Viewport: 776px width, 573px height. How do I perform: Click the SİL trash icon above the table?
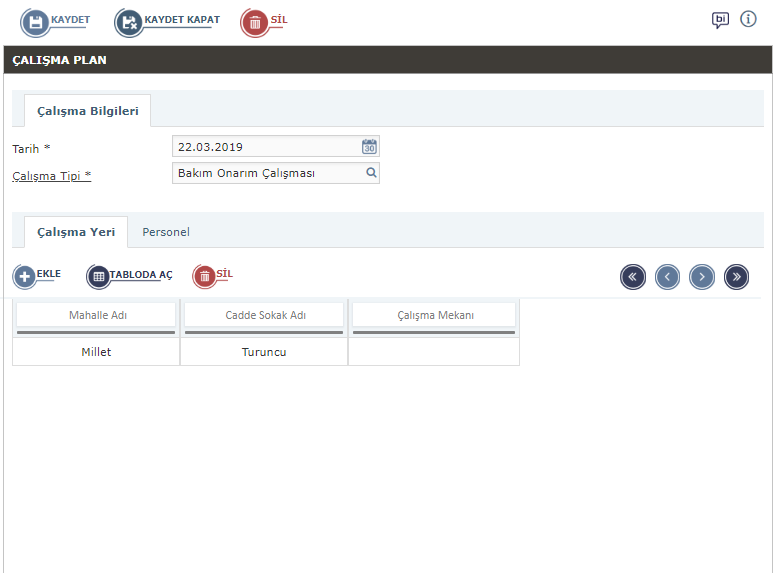tap(204, 277)
